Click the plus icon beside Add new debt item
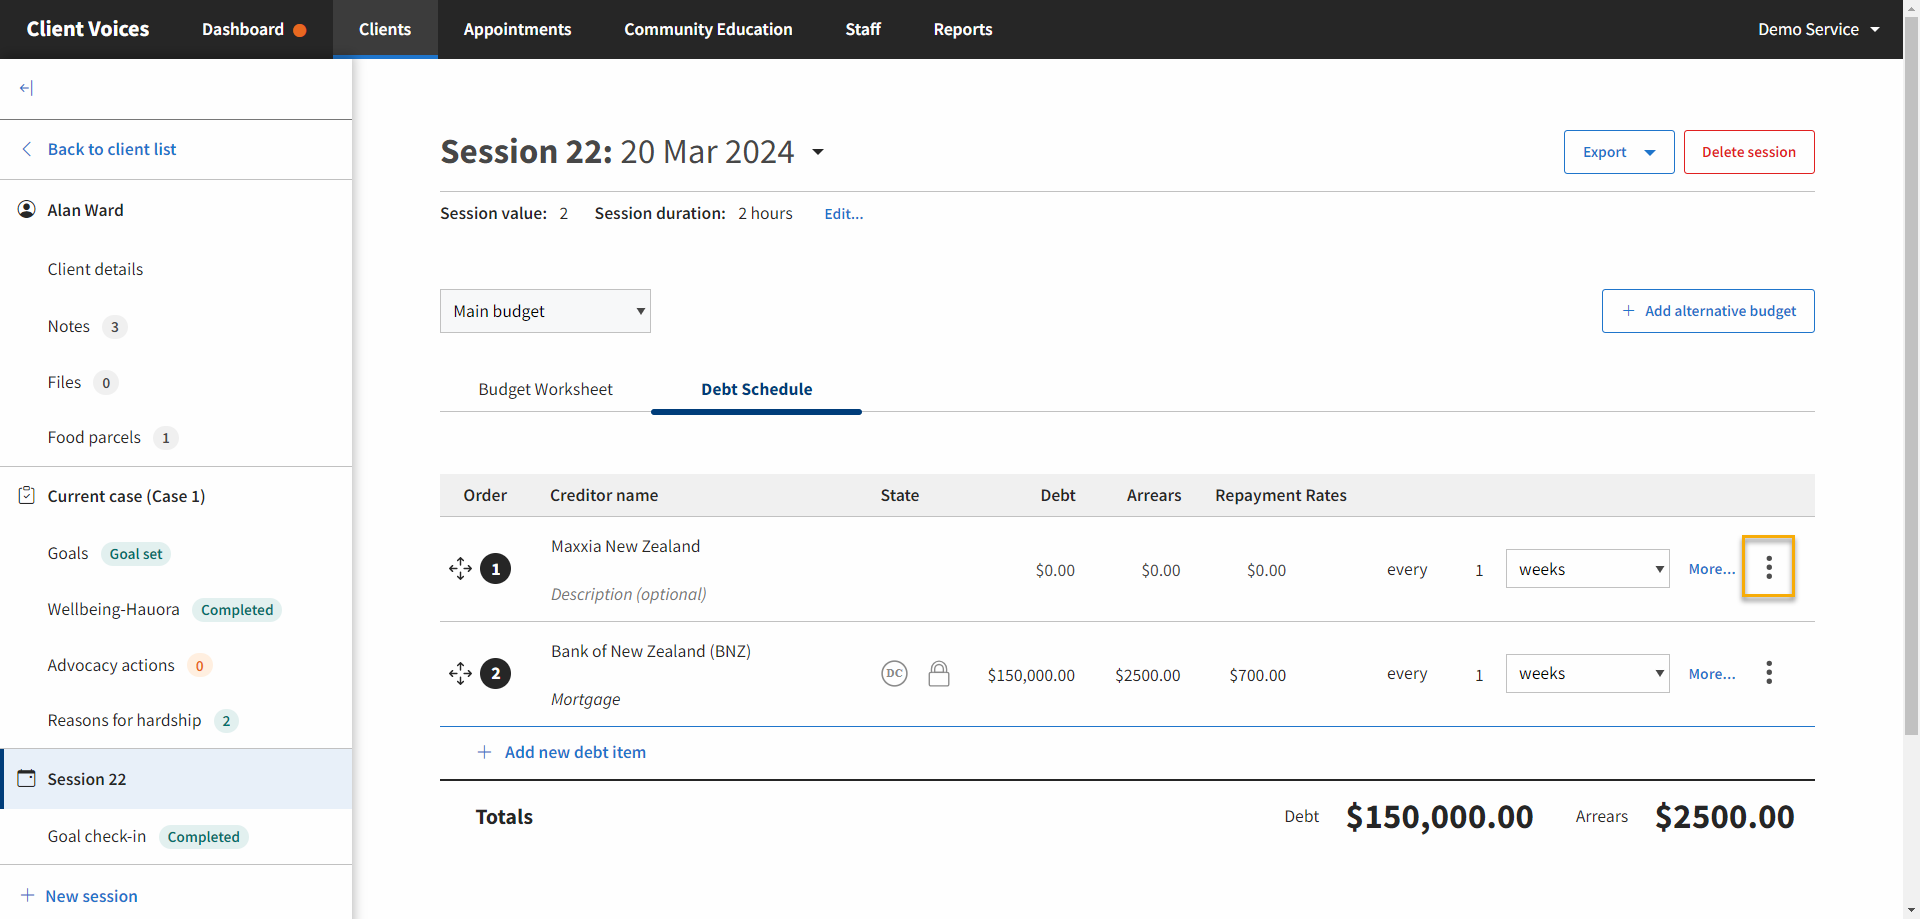Screen dimensions: 1920x919 click(x=484, y=752)
